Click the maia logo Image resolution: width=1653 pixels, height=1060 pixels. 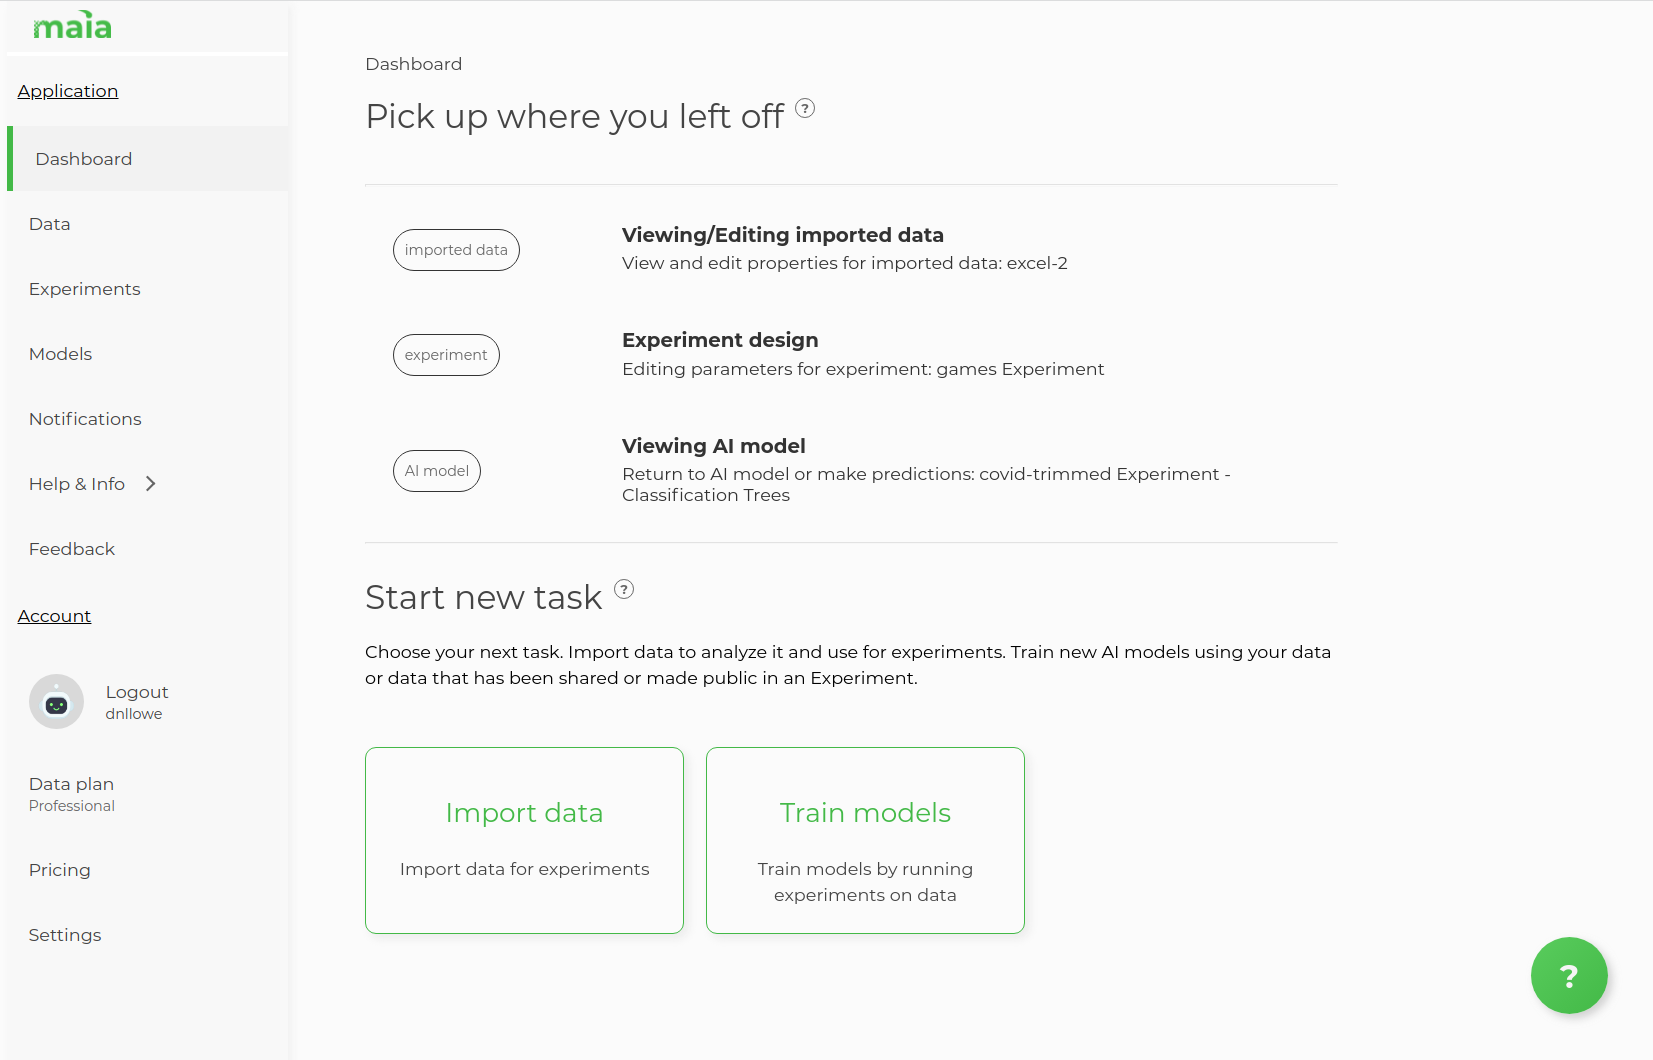72,26
